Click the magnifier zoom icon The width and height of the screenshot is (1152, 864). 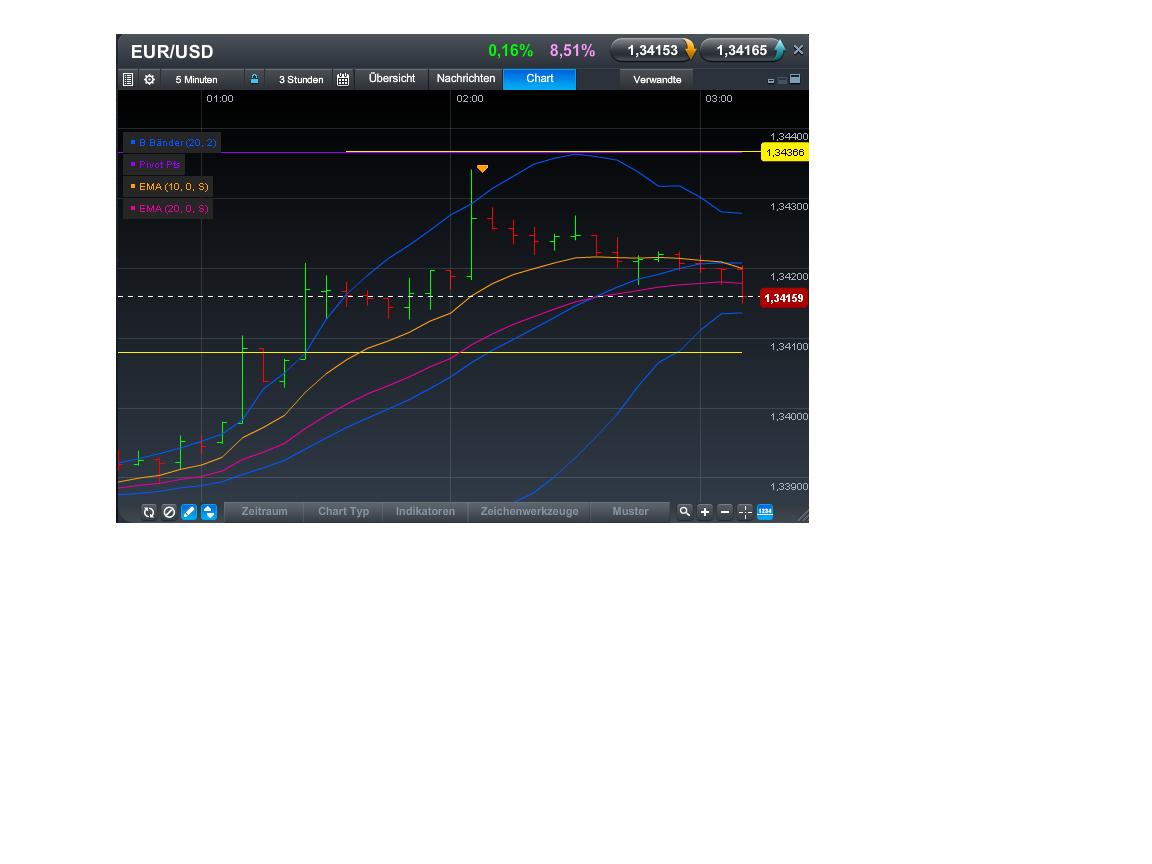(685, 511)
